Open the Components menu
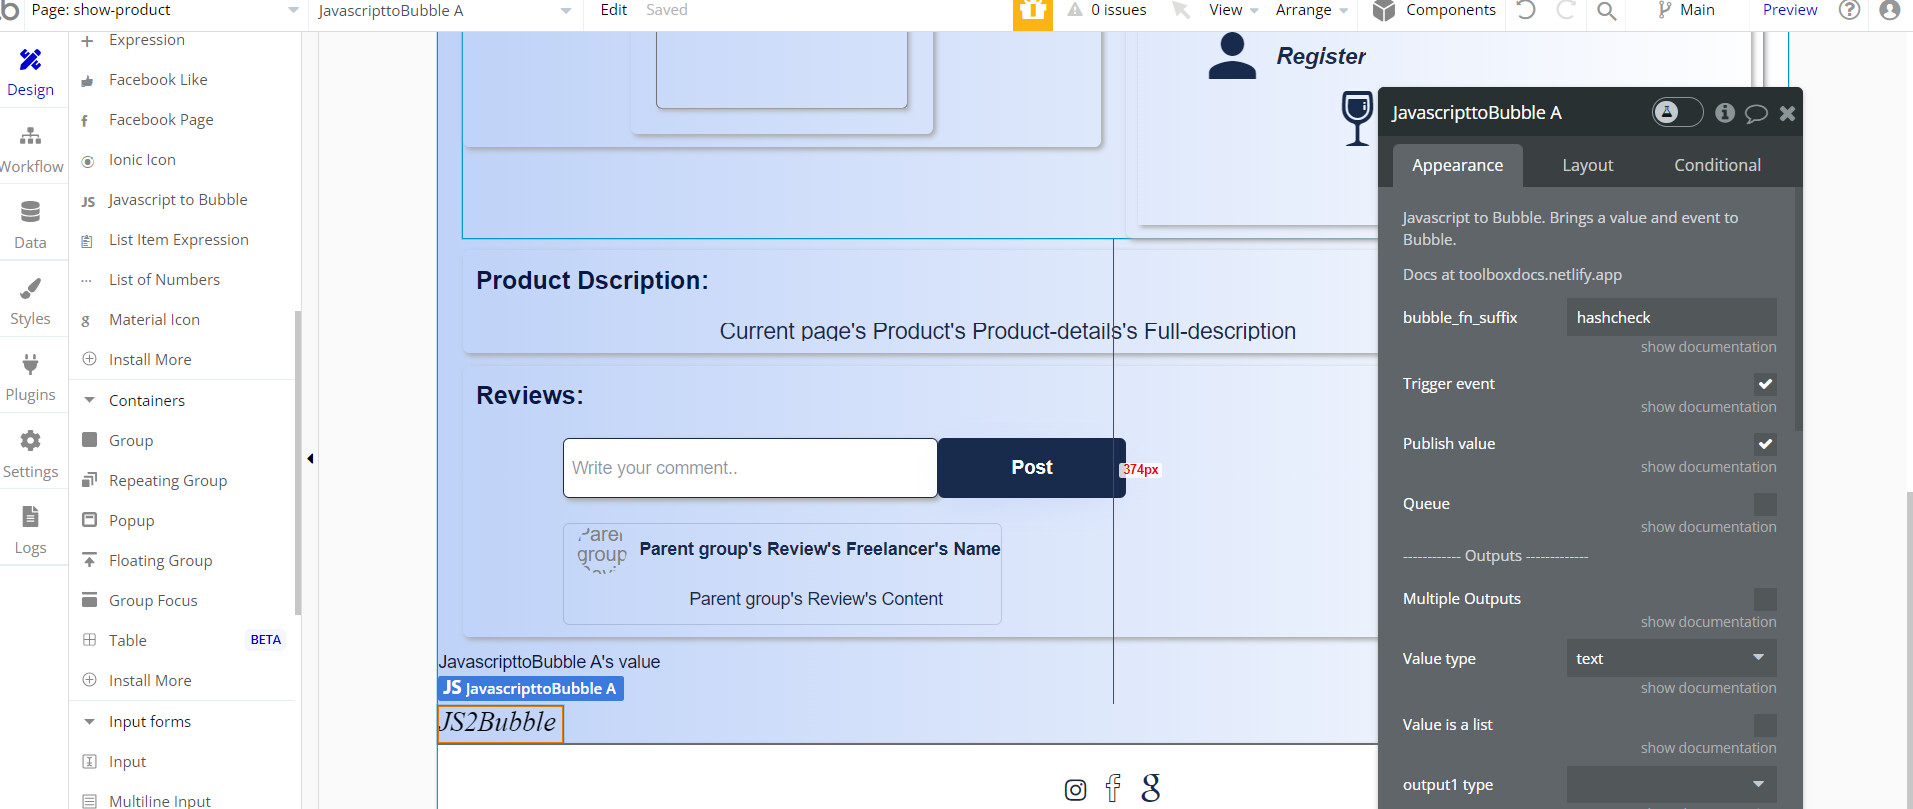Viewport: 1913px width, 809px height. coord(1434,10)
